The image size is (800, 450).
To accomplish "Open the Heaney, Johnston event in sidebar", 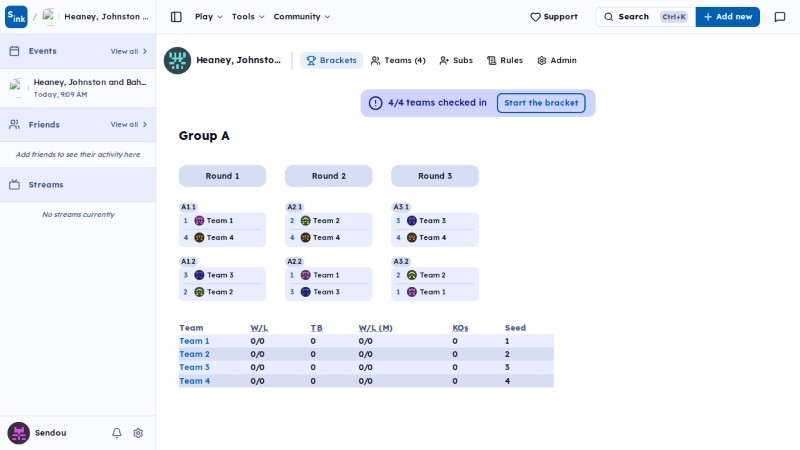I will click(78, 88).
